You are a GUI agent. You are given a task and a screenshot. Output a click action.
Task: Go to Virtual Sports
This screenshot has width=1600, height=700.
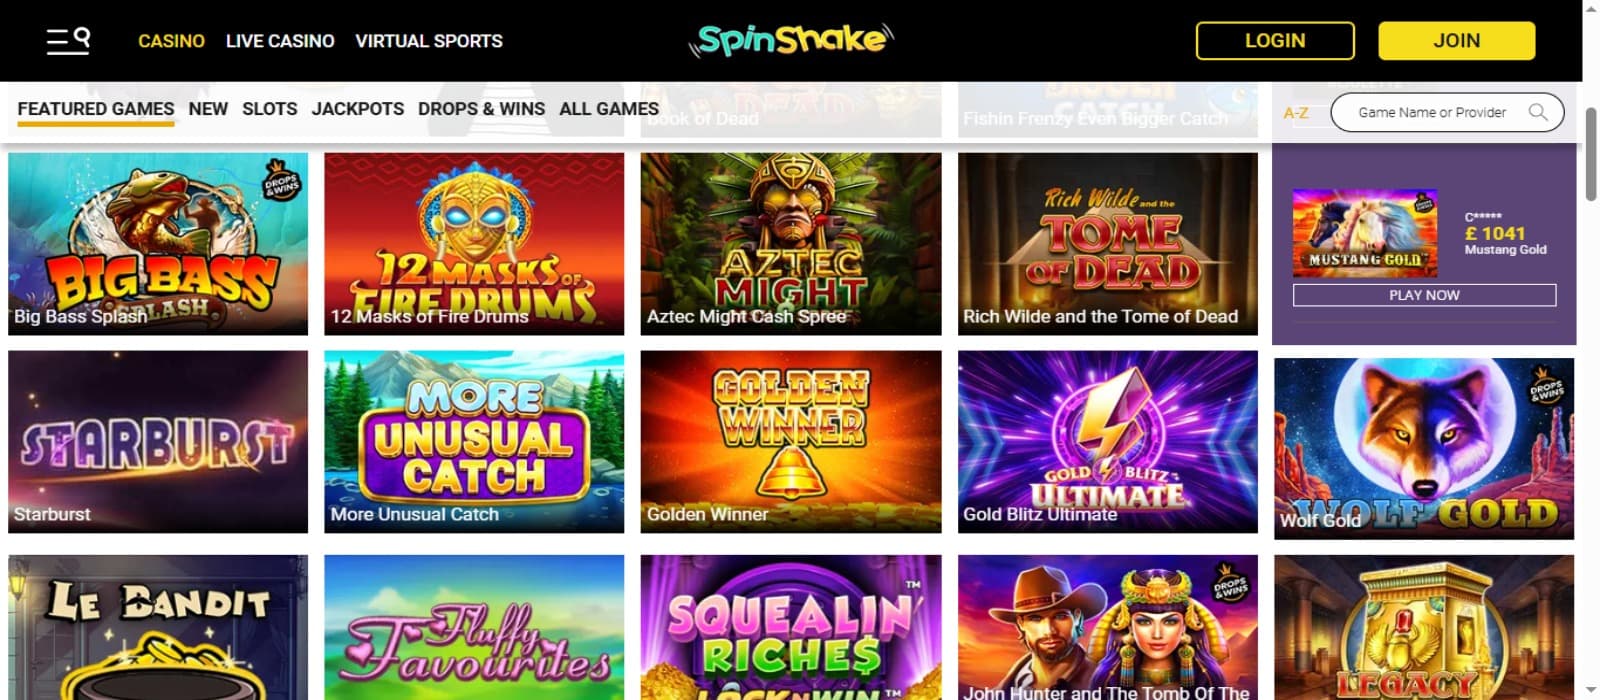point(429,41)
